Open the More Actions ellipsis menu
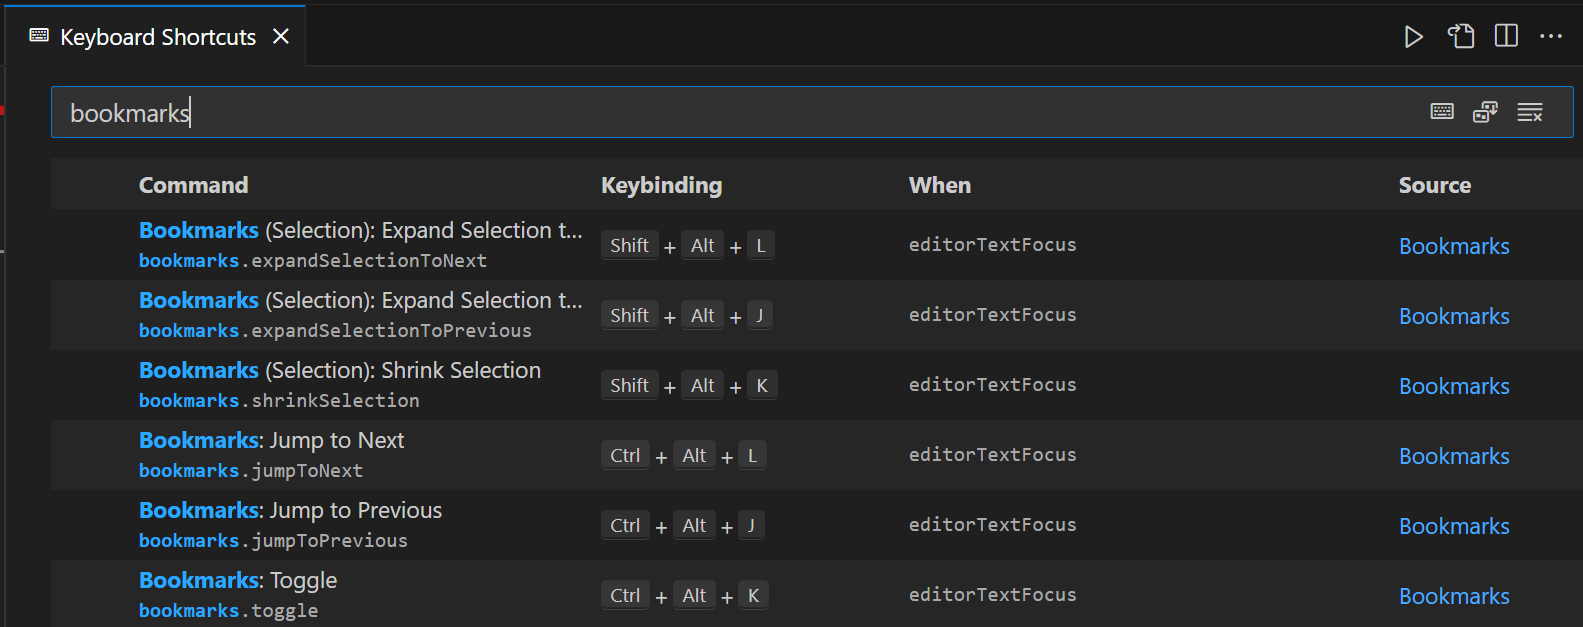1583x627 pixels. [1551, 37]
